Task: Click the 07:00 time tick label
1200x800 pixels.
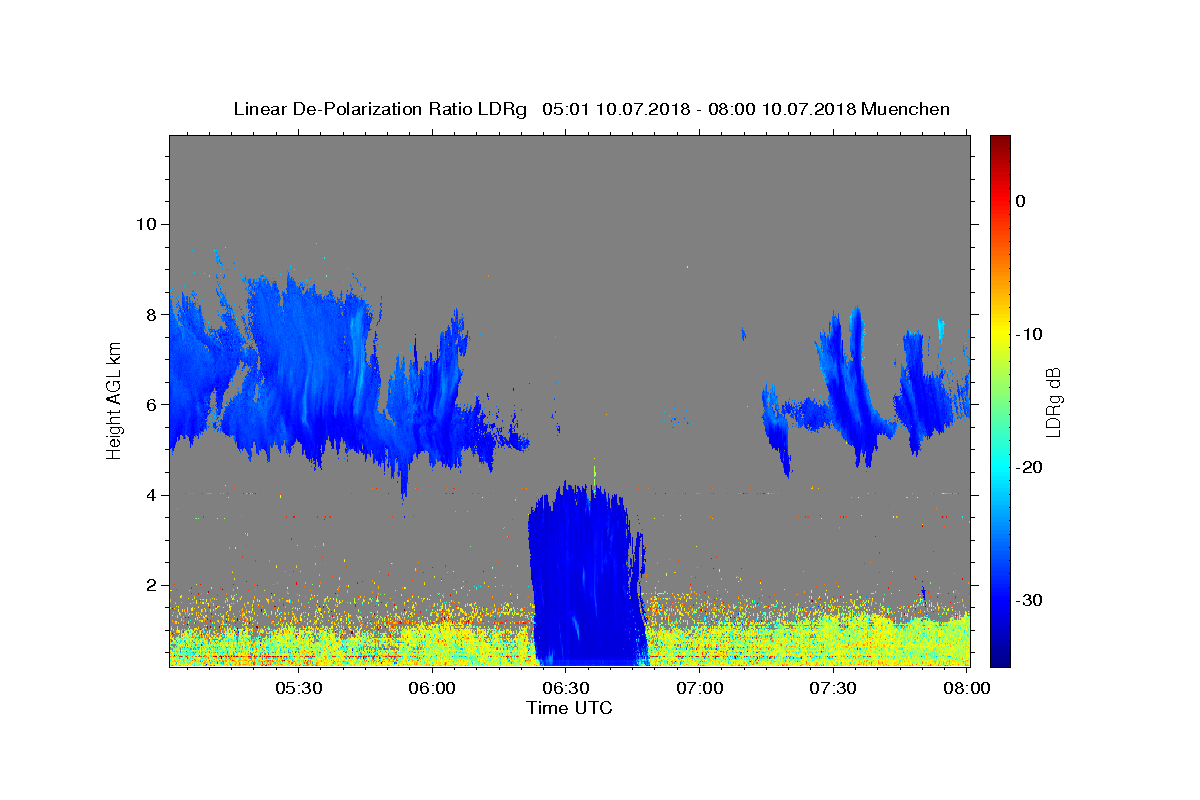Action: (x=700, y=689)
